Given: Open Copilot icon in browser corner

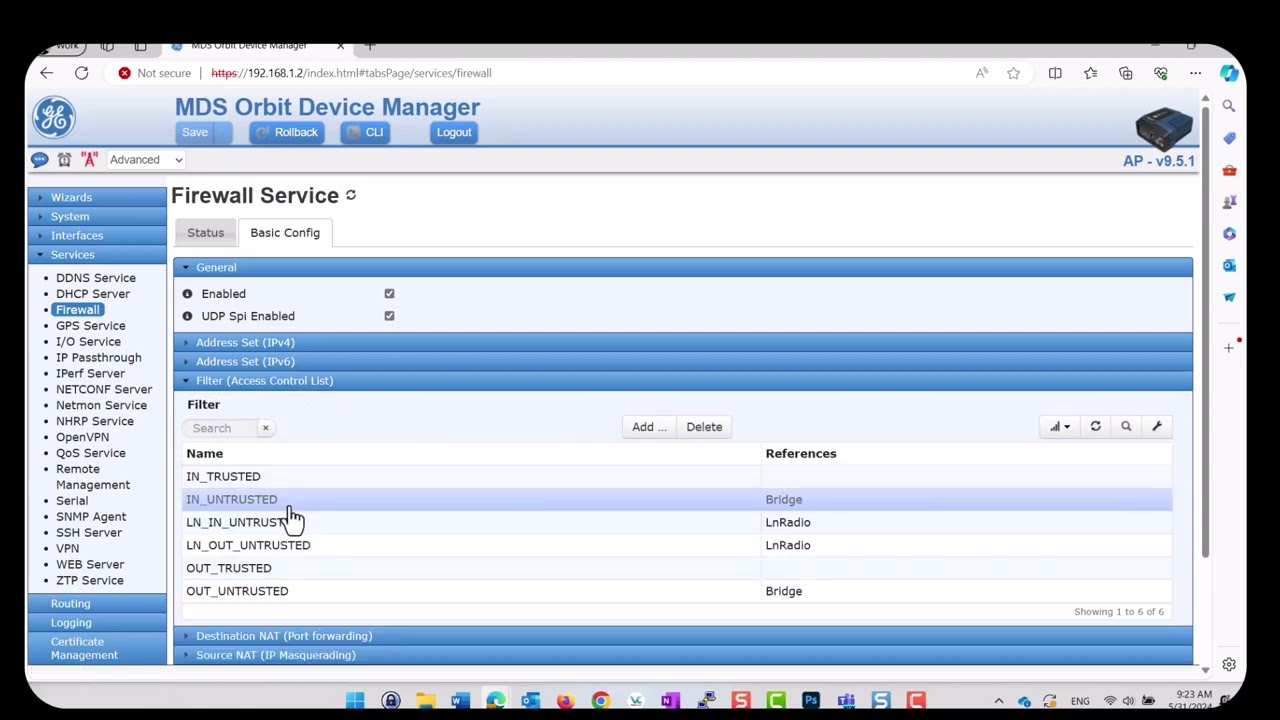Looking at the screenshot, I should tap(1229, 73).
